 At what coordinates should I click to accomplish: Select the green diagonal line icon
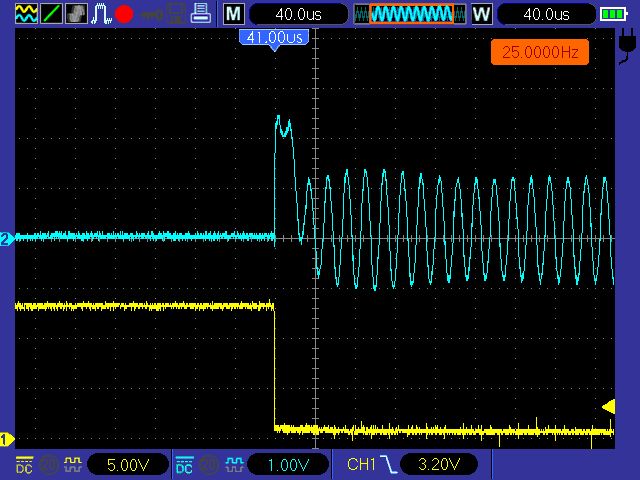pyautogui.click(x=51, y=14)
